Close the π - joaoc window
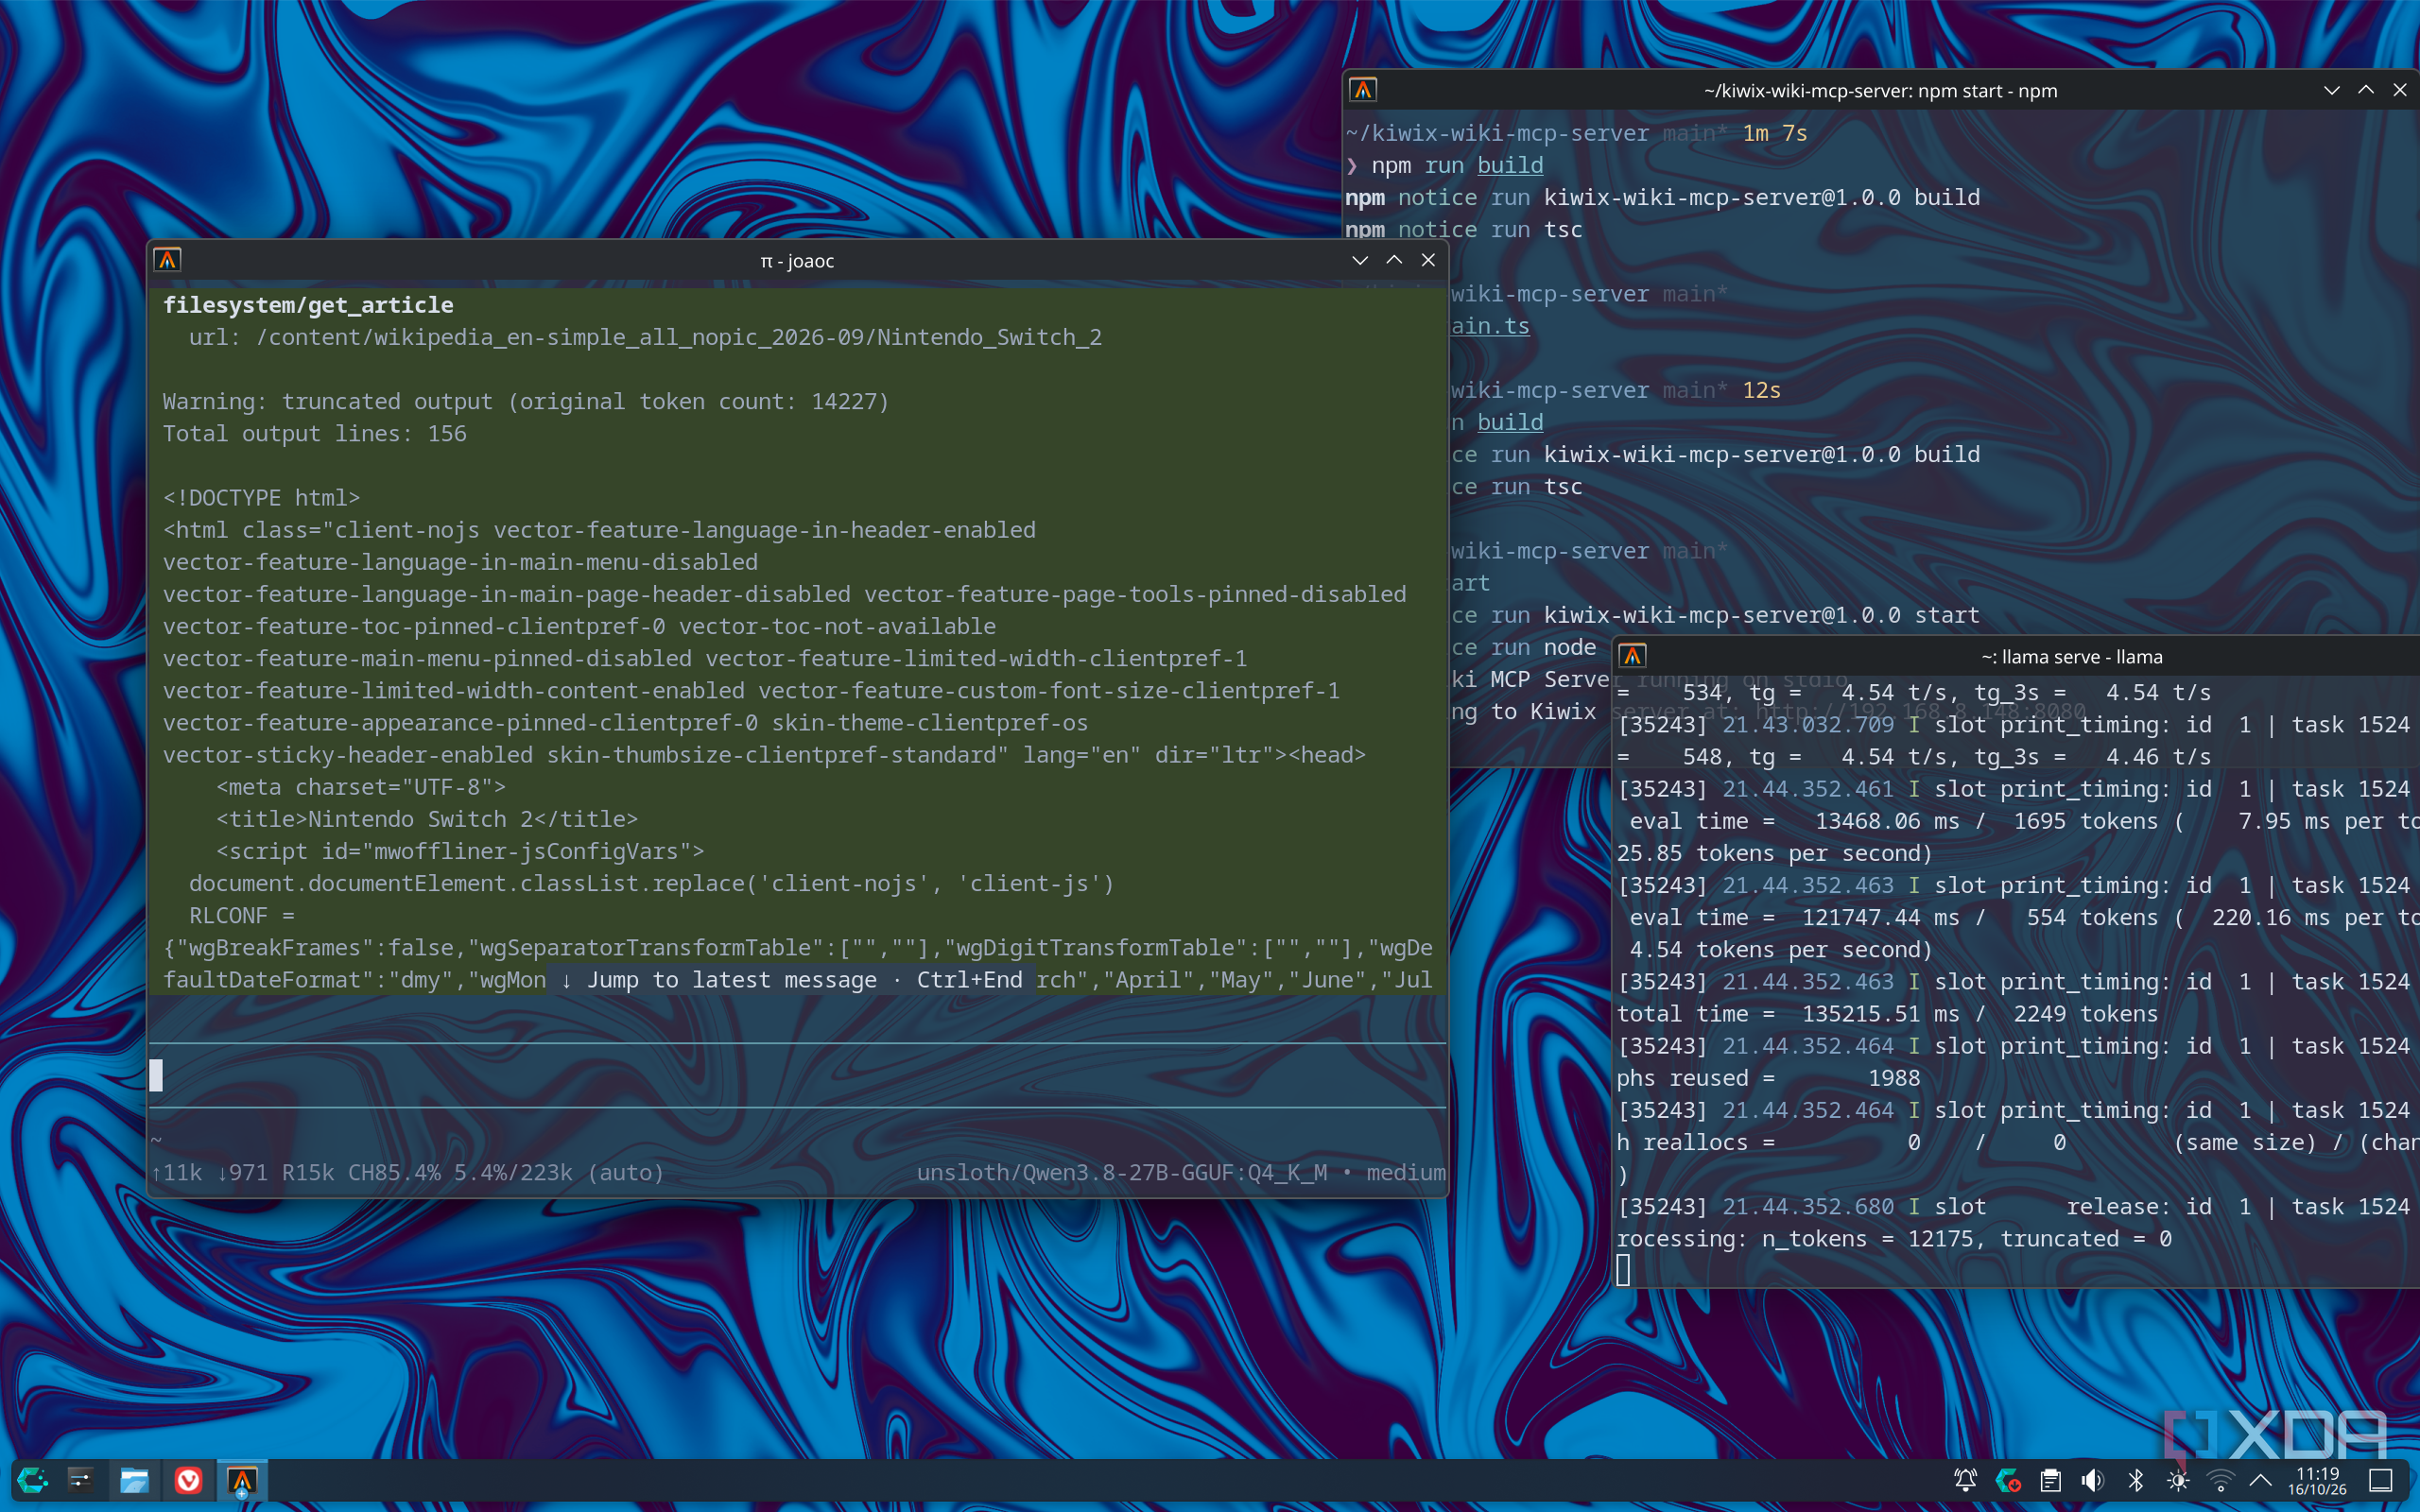The image size is (2420, 1512). [1428, 260]
